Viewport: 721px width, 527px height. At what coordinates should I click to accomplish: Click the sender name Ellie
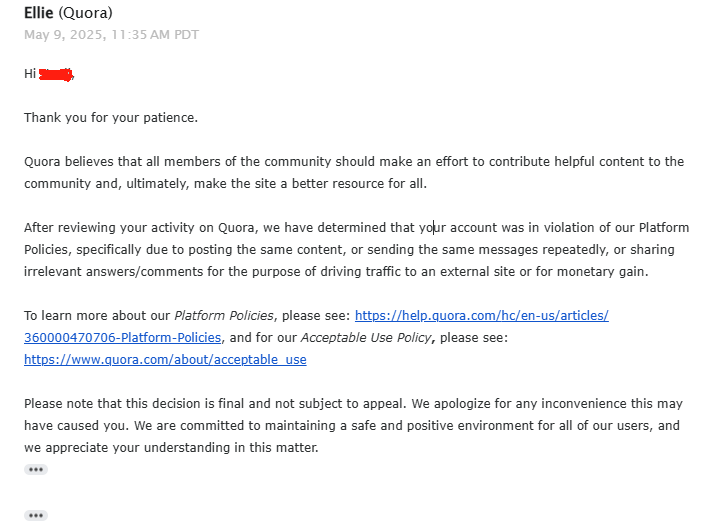pyautogui.click(x=39, y=13)
